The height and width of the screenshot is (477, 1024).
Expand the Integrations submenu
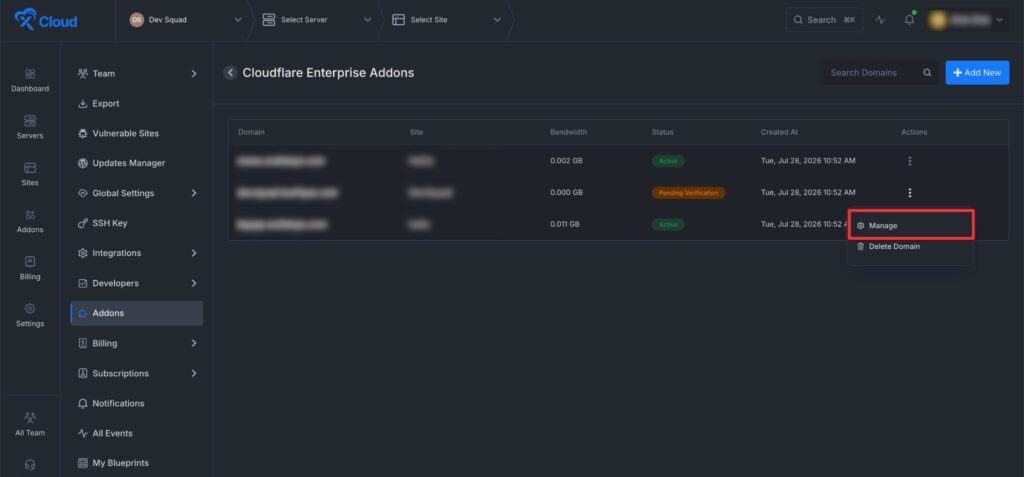point(194,253)
